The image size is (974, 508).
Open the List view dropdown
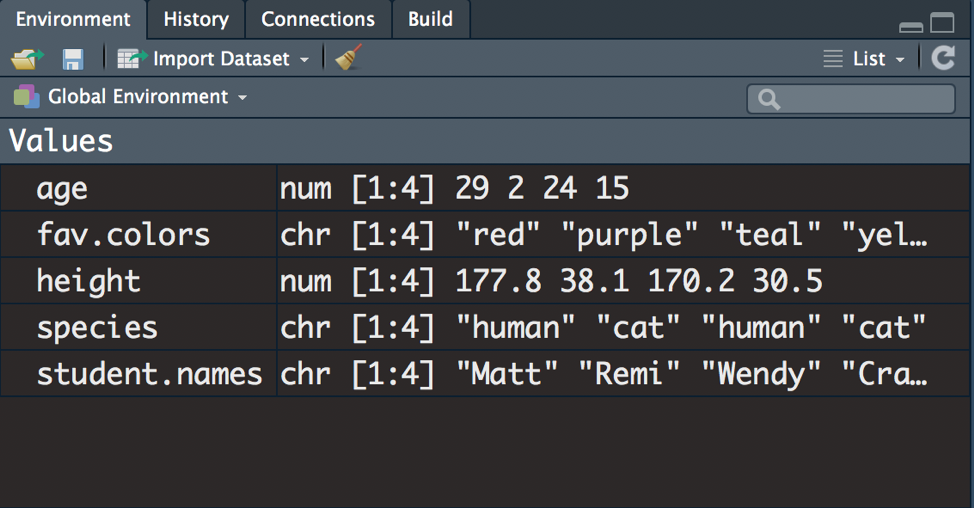864,59
